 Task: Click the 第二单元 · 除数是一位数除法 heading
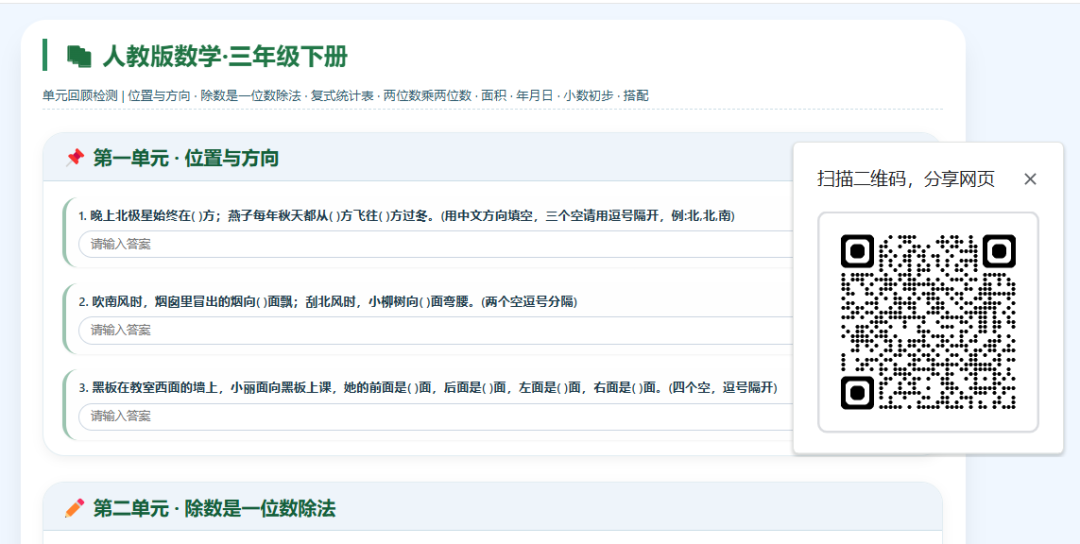pyautogui.click(x=214, y=508)
